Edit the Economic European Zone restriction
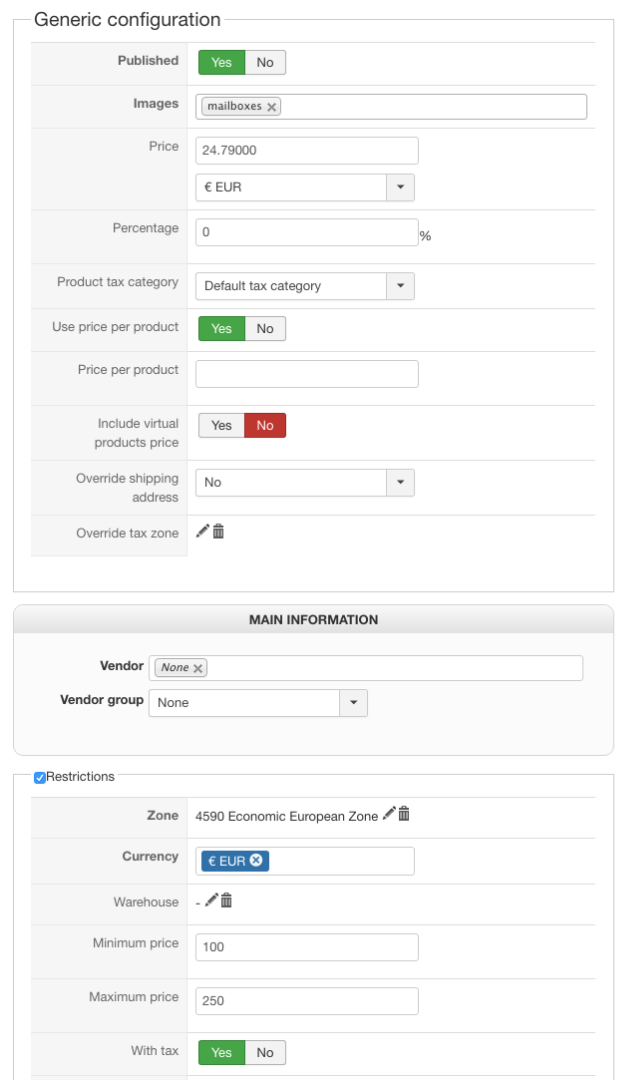 389,815
